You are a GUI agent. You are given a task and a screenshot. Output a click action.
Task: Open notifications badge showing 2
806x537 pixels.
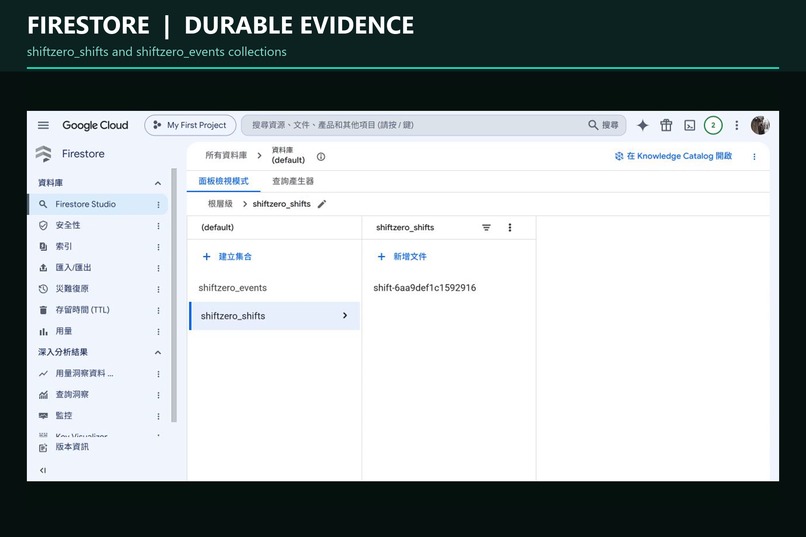coord(713,125)
